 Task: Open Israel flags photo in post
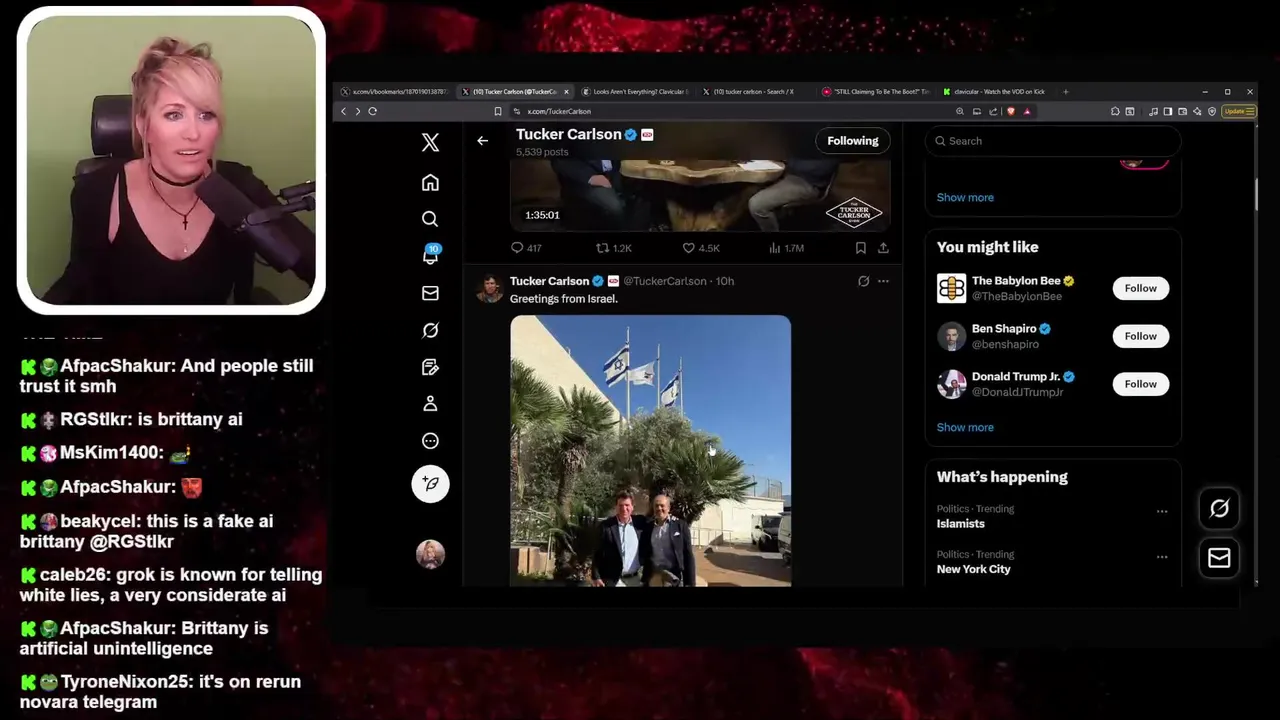click(x=650, y=450)
